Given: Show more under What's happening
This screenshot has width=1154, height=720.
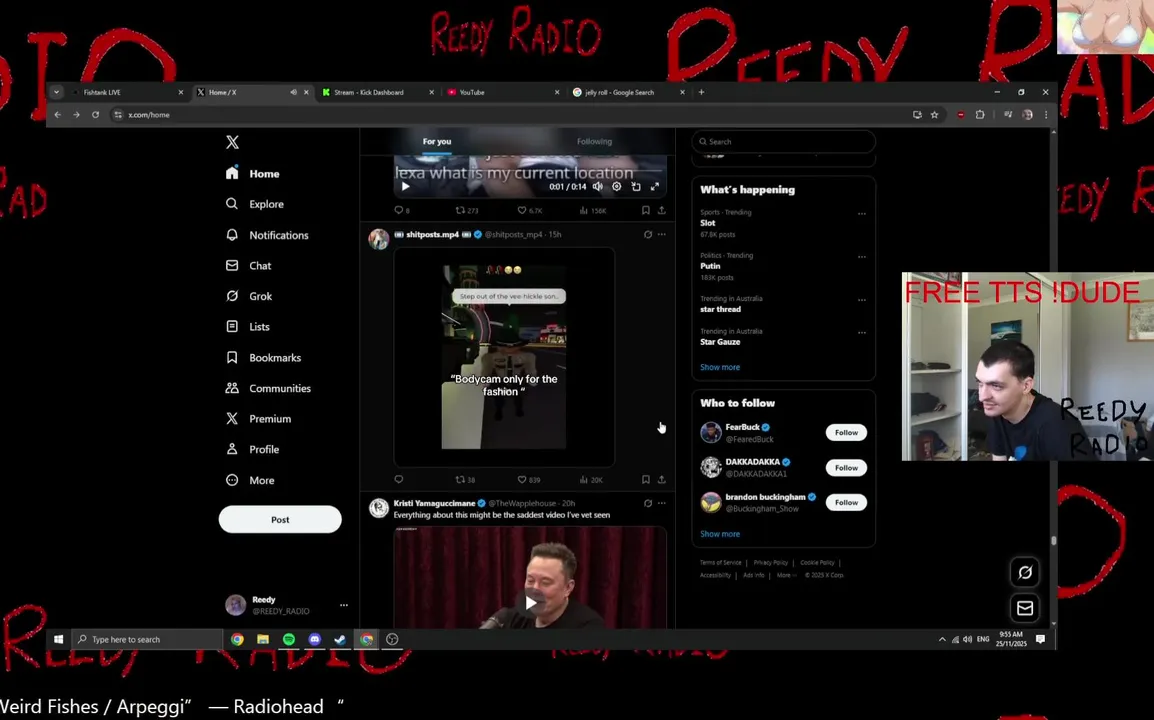Looking at the screenshot, I should tap(720, 367).
